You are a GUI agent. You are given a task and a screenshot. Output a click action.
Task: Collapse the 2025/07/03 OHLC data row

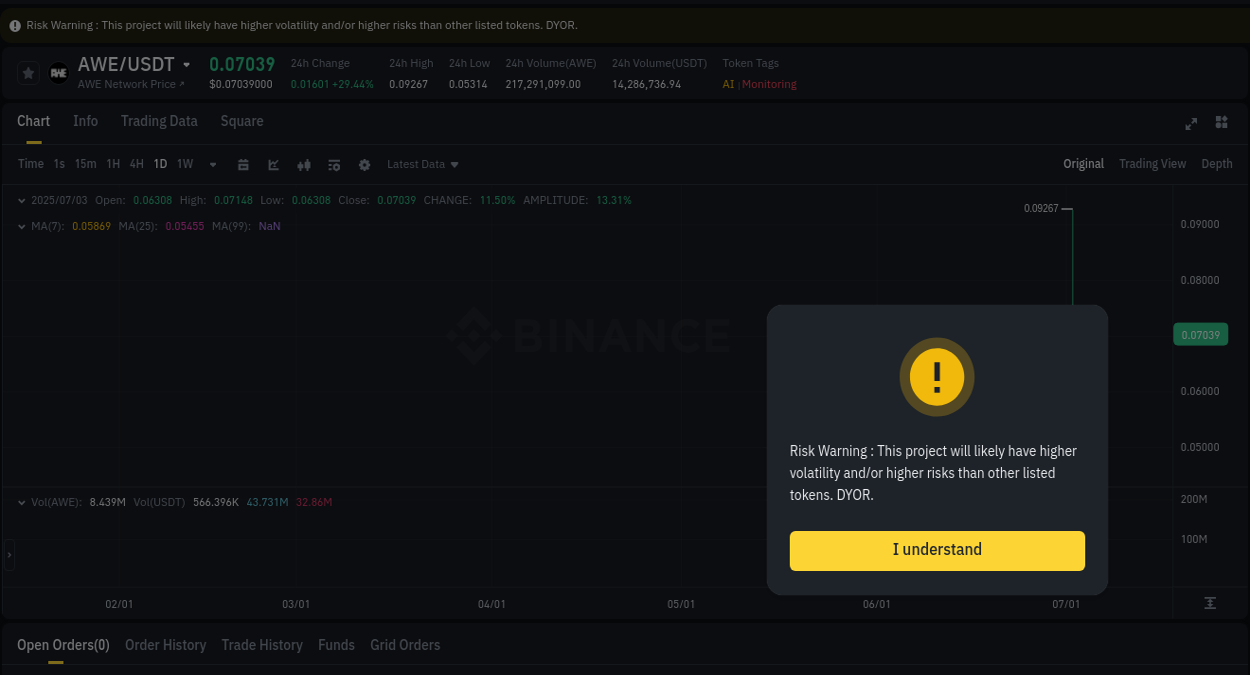tap(21, 200)
